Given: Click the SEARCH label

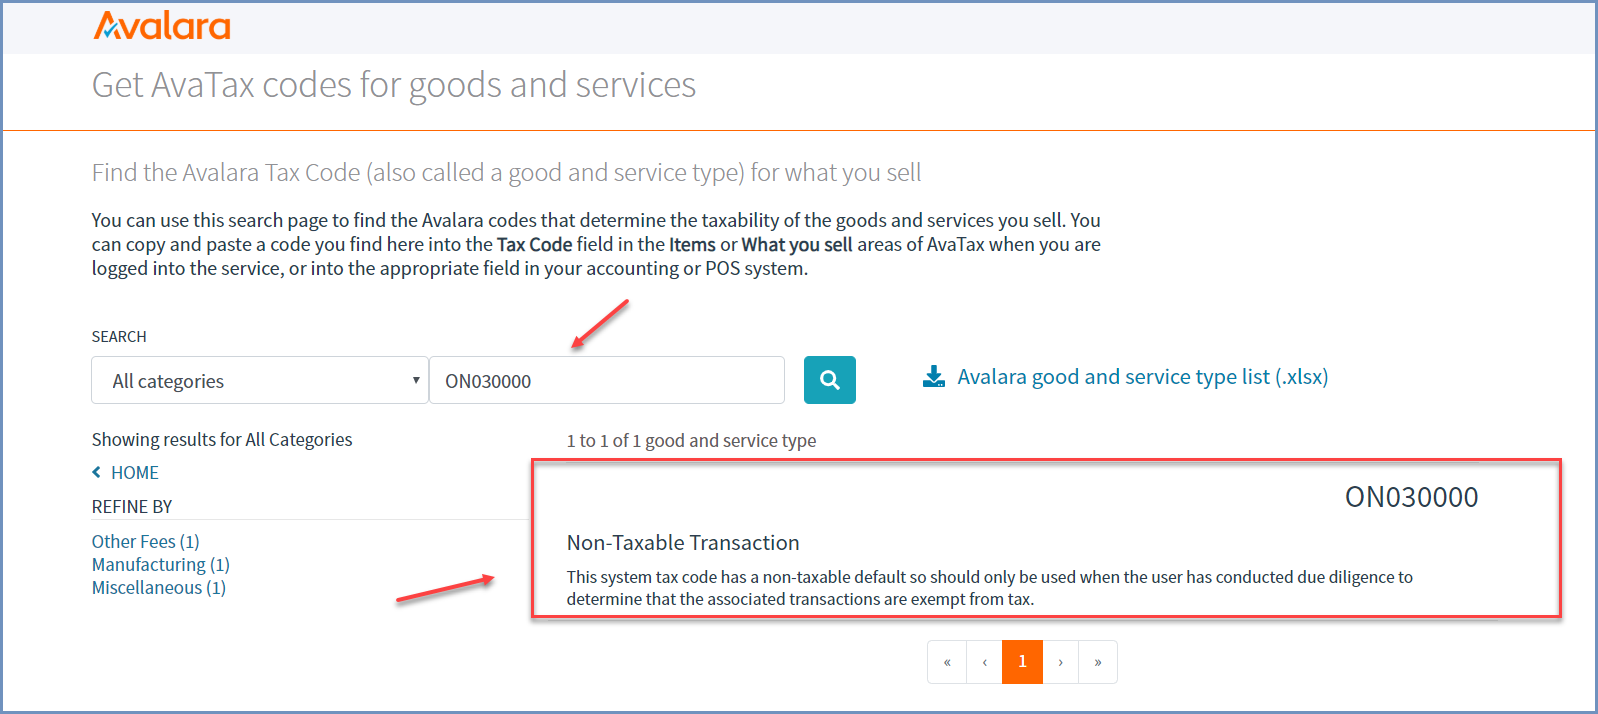Looking at the screenshot, I should point(119,337).
